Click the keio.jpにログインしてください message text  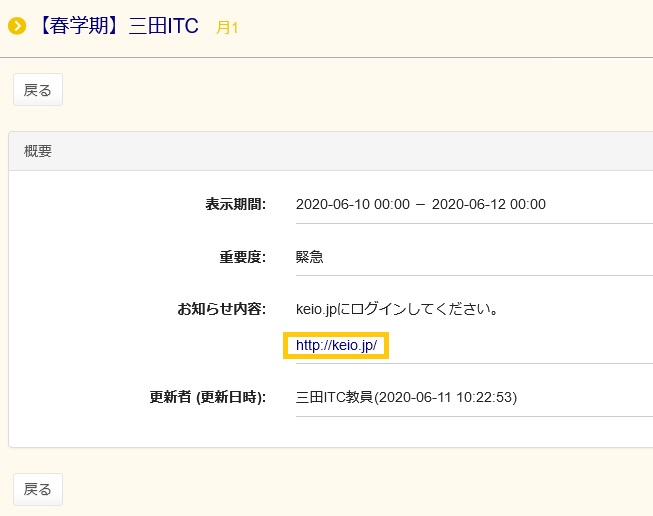click(398, 309)
